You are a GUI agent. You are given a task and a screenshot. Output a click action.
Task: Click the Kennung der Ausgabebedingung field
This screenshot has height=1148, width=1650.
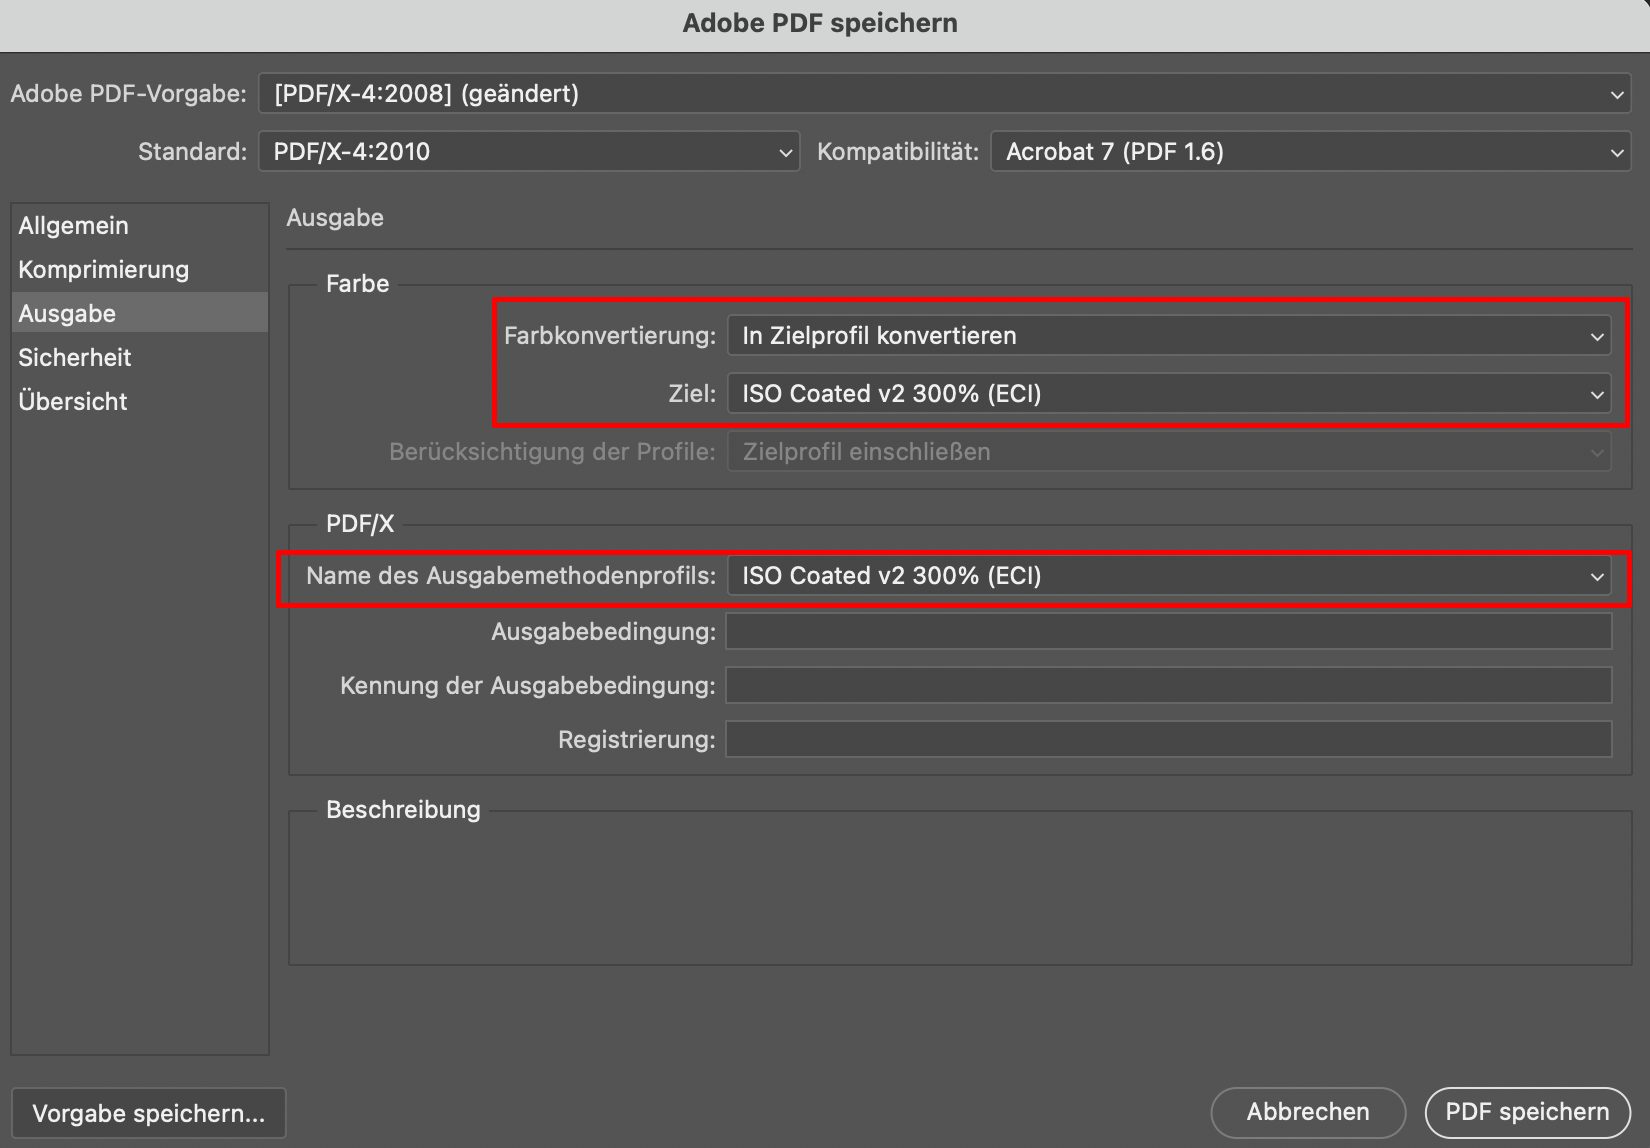coord(1169,686)
